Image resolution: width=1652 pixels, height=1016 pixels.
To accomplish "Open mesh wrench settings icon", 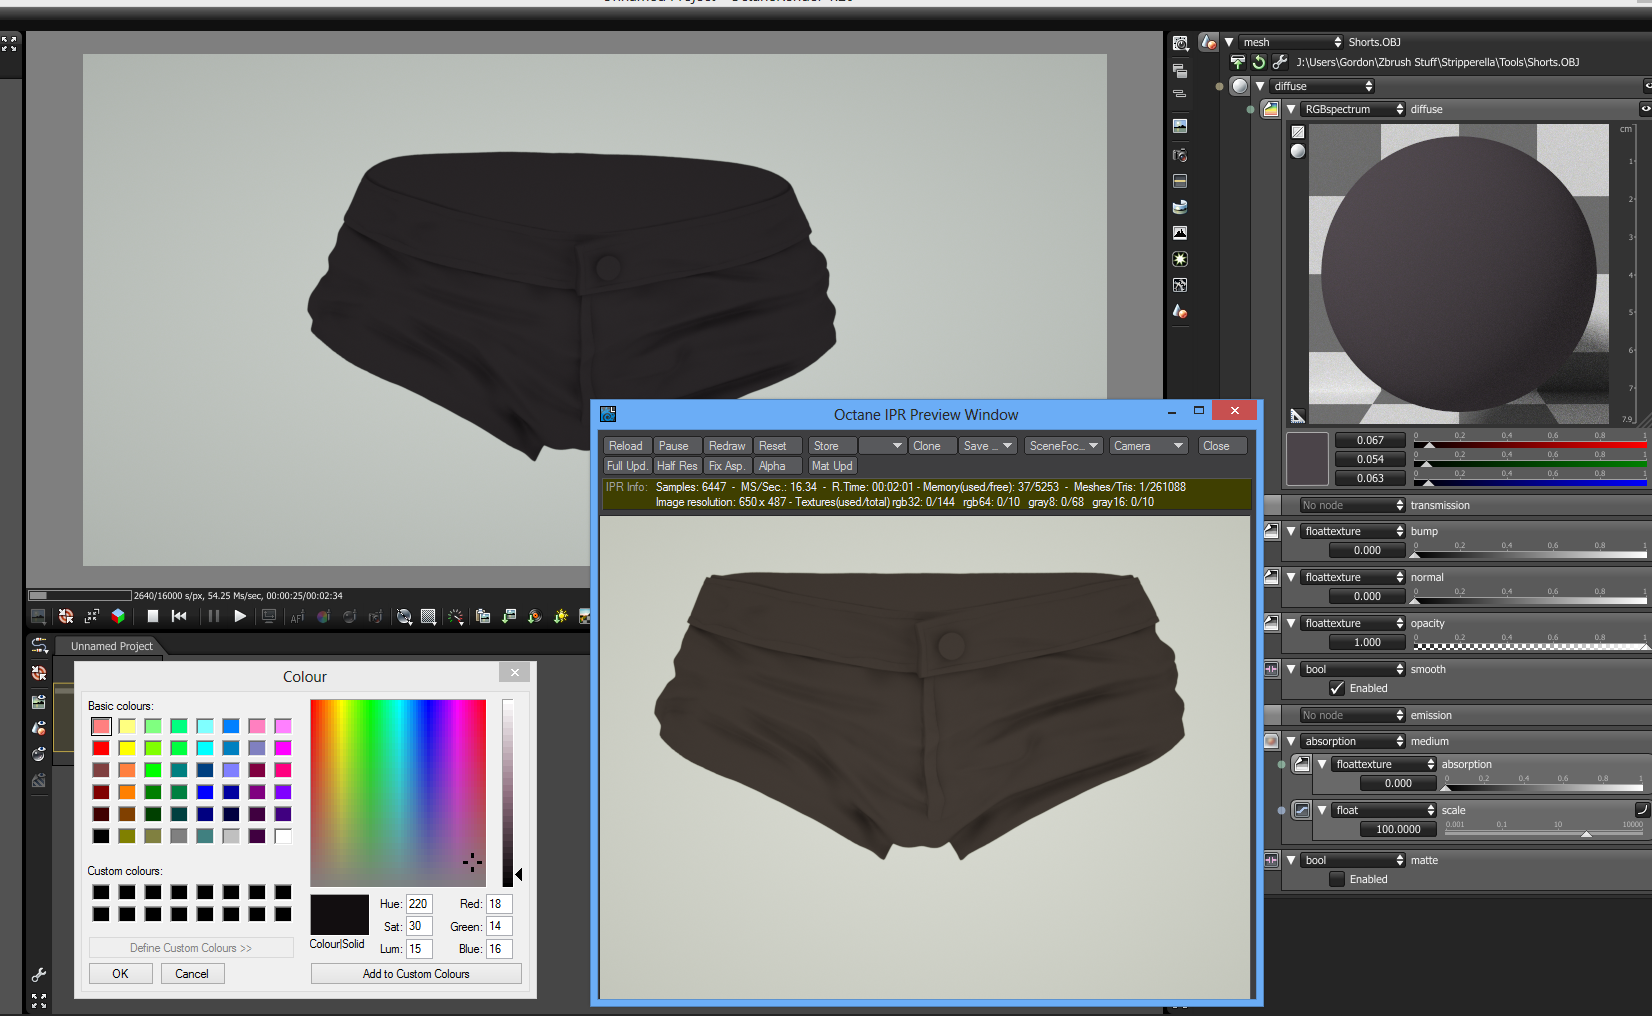I will click(x=1279, y=62).
